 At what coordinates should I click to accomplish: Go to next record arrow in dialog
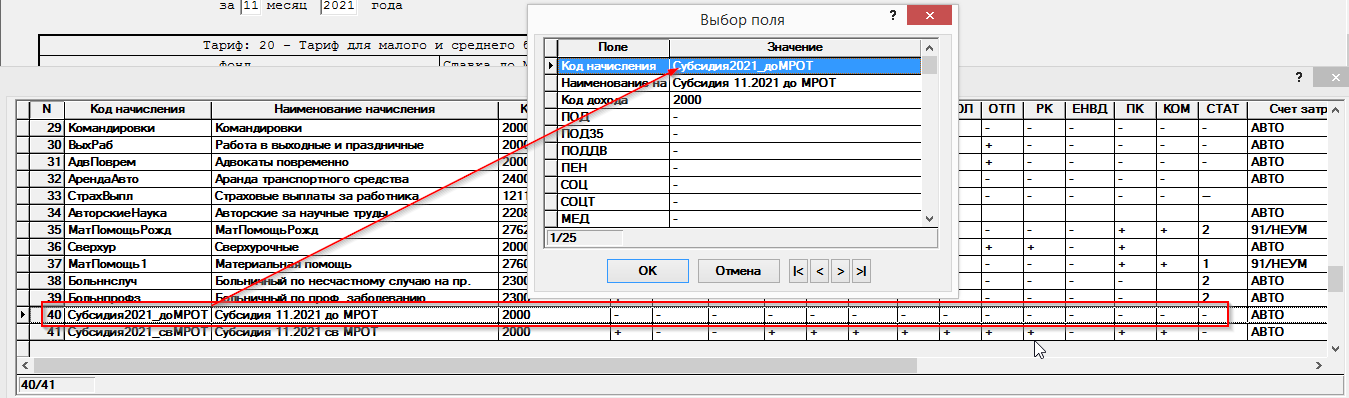[x=840, y=270]
